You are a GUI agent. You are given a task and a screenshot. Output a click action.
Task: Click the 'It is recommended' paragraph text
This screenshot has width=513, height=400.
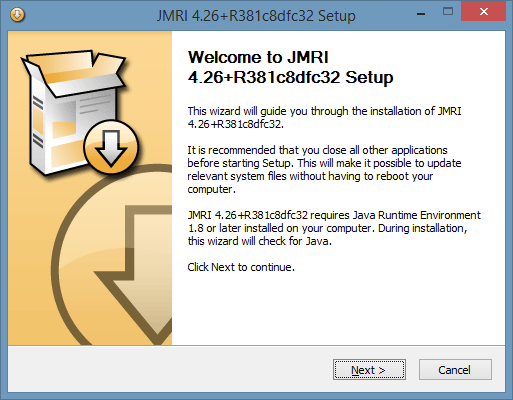pyautogui.click(x=324, y=170)
